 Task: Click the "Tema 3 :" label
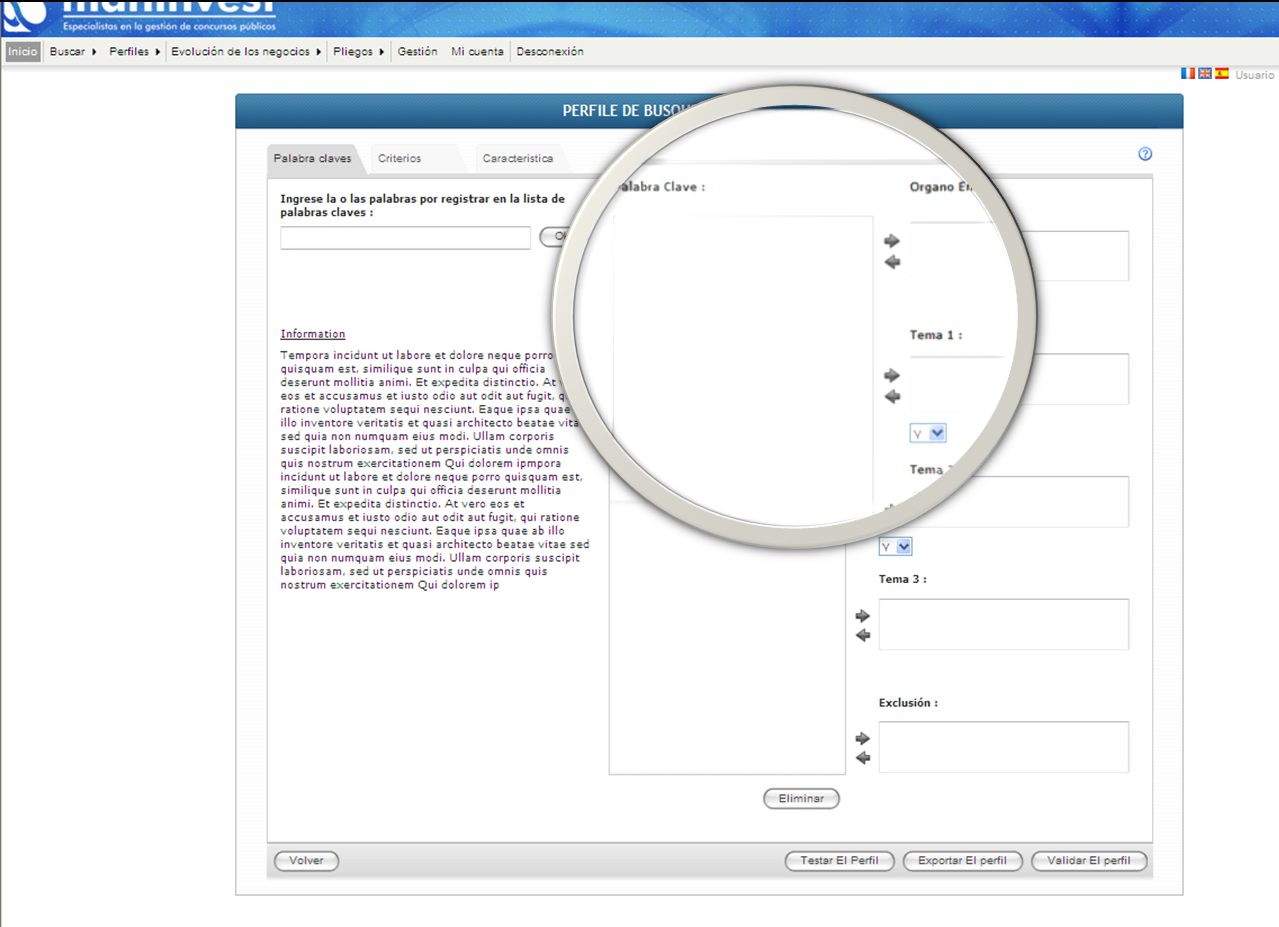pos(903,580)
